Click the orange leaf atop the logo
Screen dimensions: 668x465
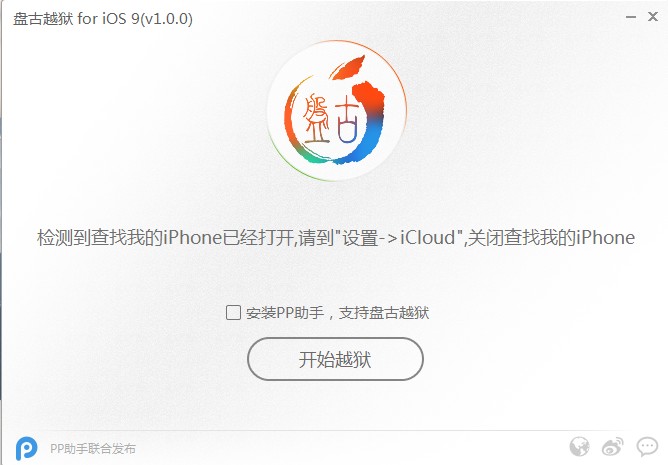point(348,67)
